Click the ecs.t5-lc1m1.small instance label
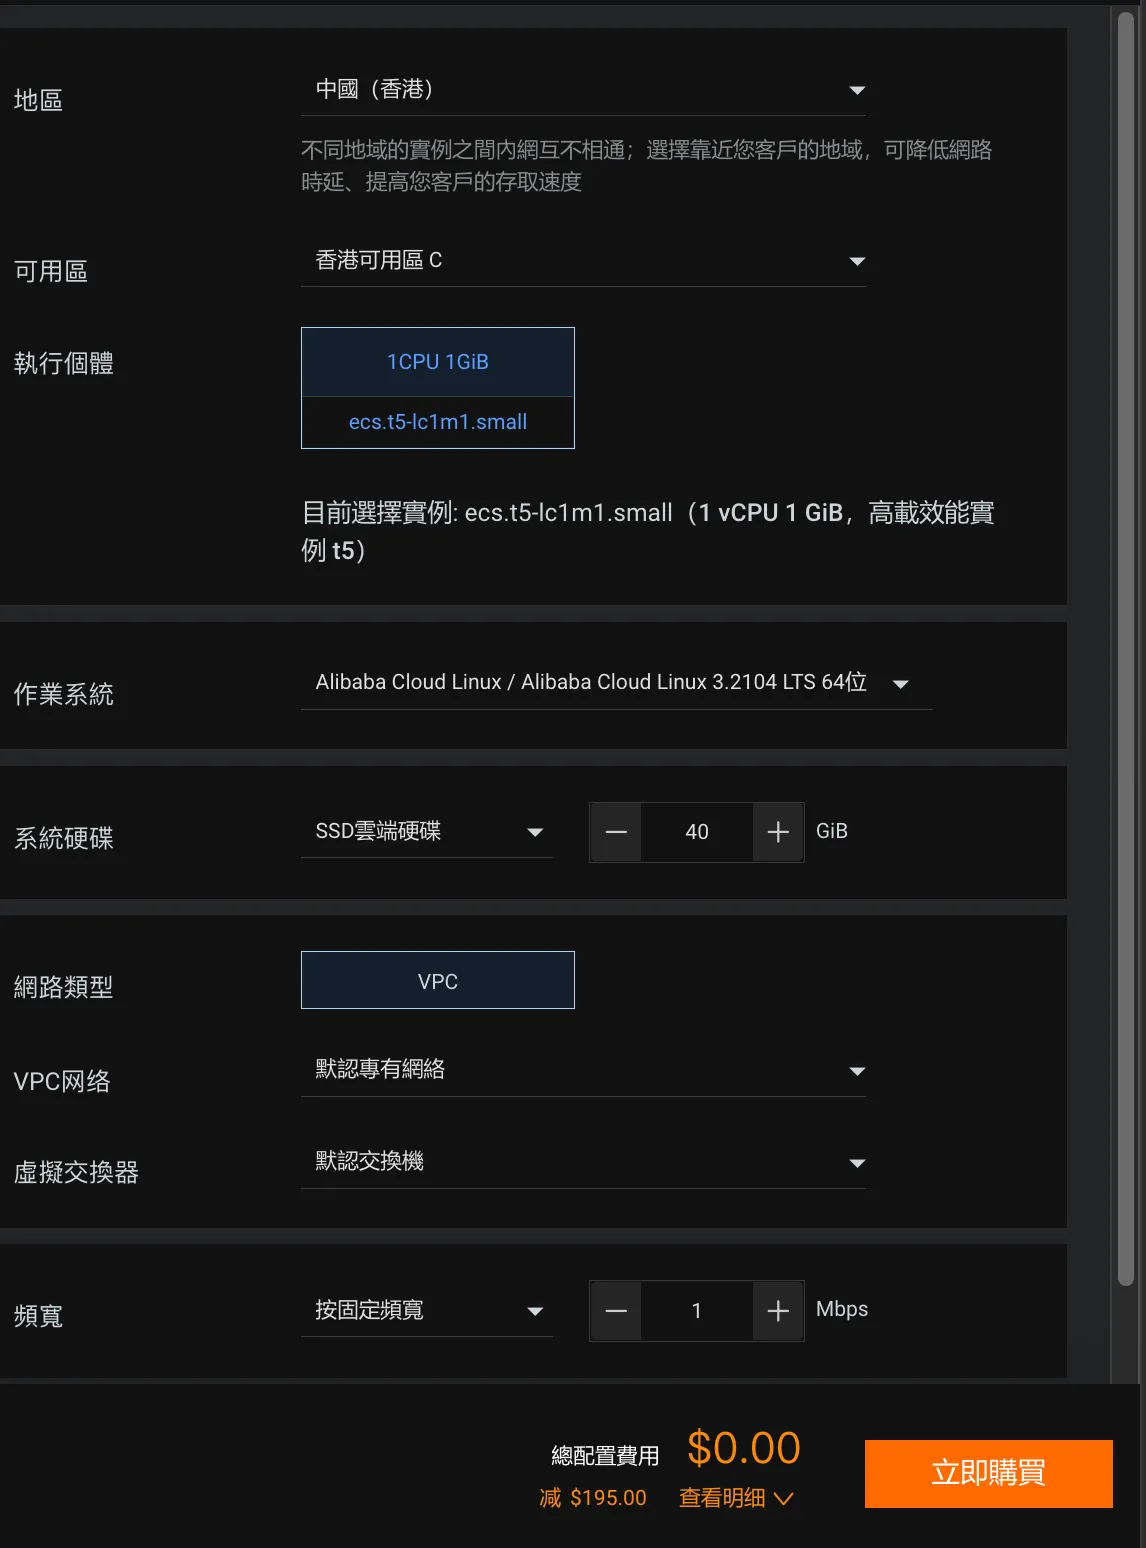The image size is (1146, 1548). (x=438, y=422)
